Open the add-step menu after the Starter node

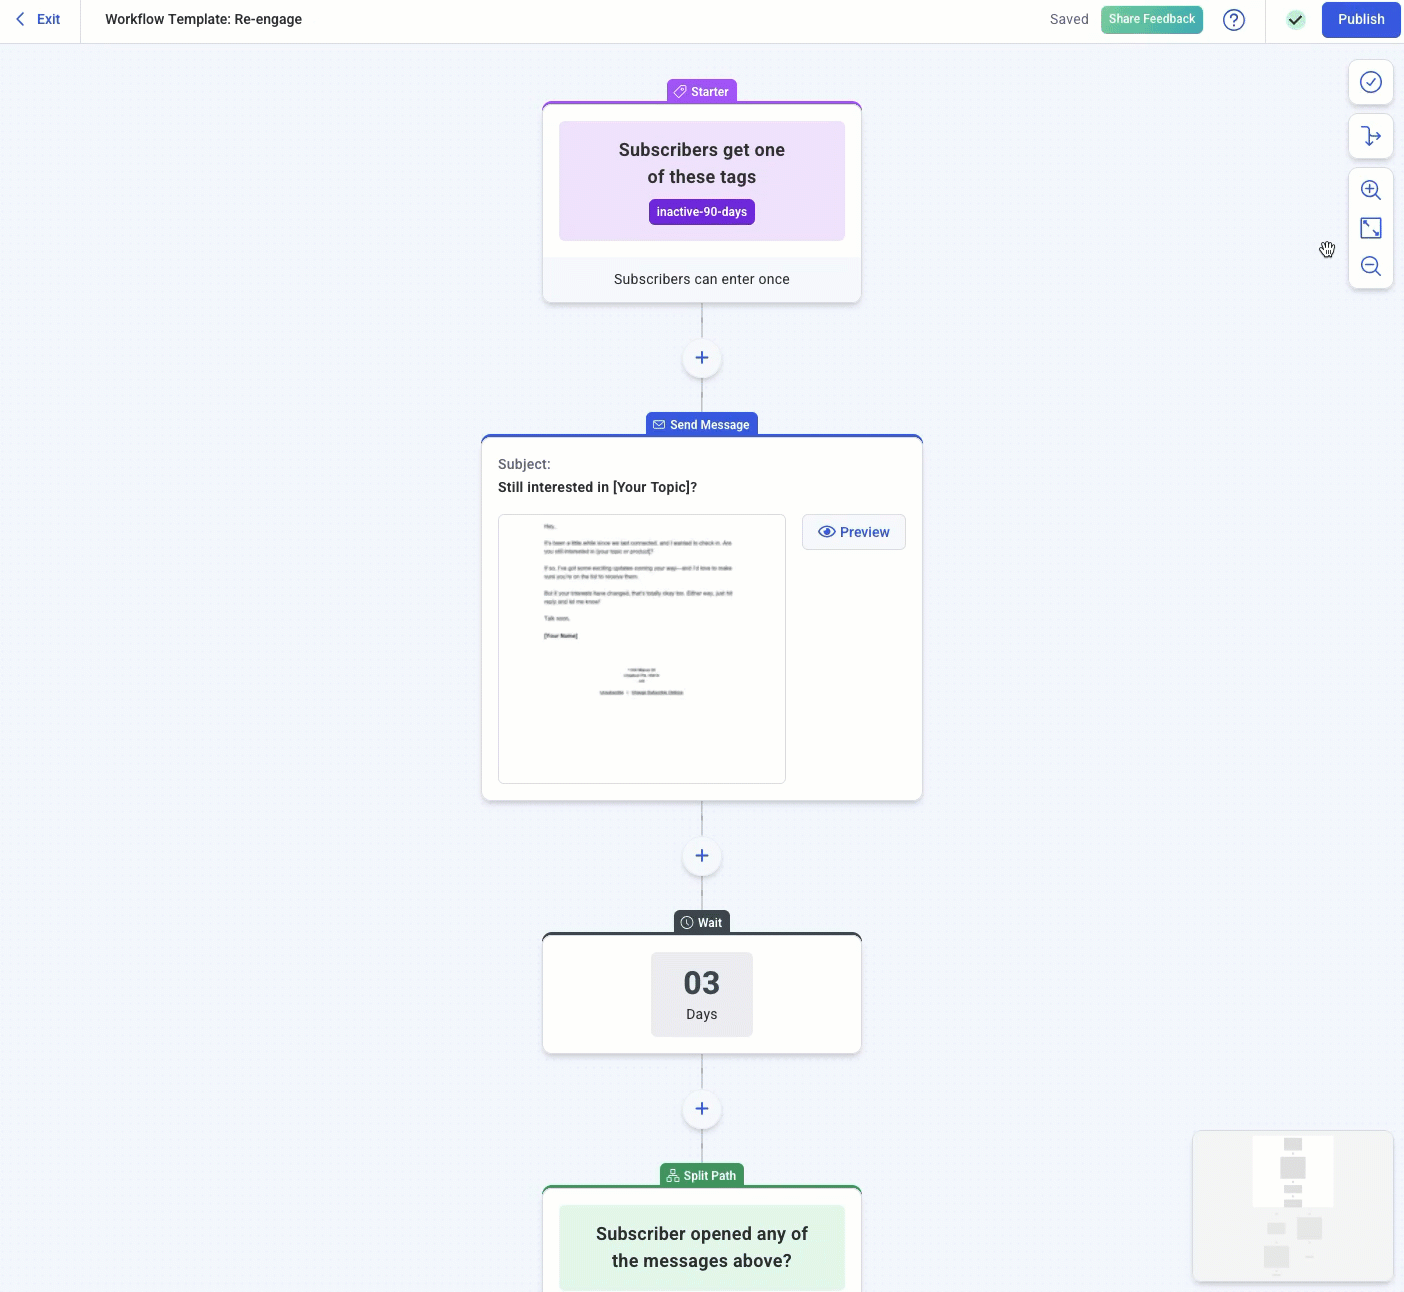(701, 358)
